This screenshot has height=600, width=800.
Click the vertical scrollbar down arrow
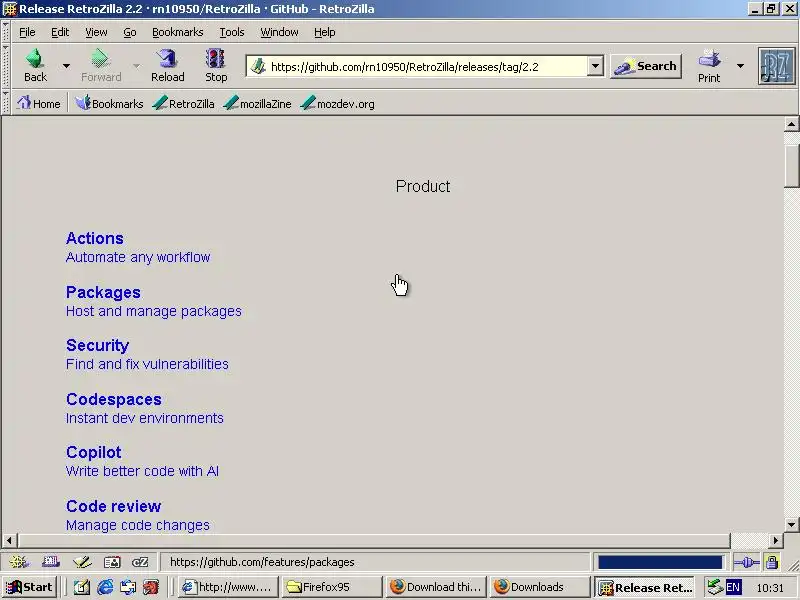click(791, 524)
